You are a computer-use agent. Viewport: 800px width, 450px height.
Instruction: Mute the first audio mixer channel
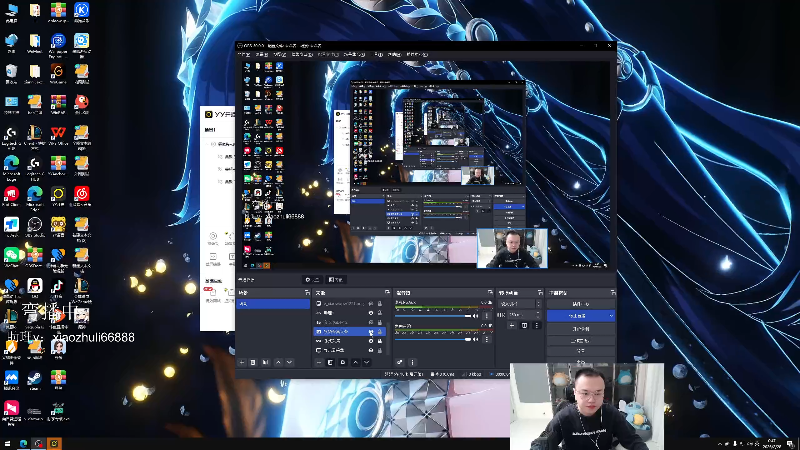click(476, 316)
